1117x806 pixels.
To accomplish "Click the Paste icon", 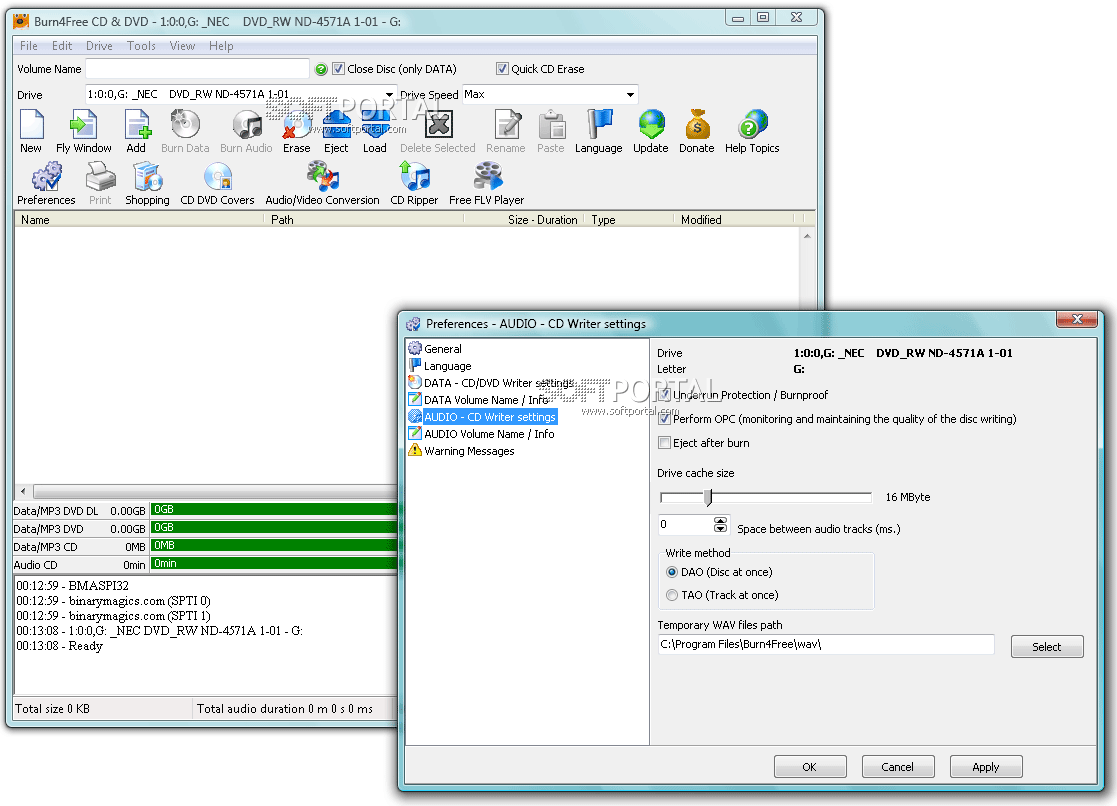I will (x=551, y=125).
